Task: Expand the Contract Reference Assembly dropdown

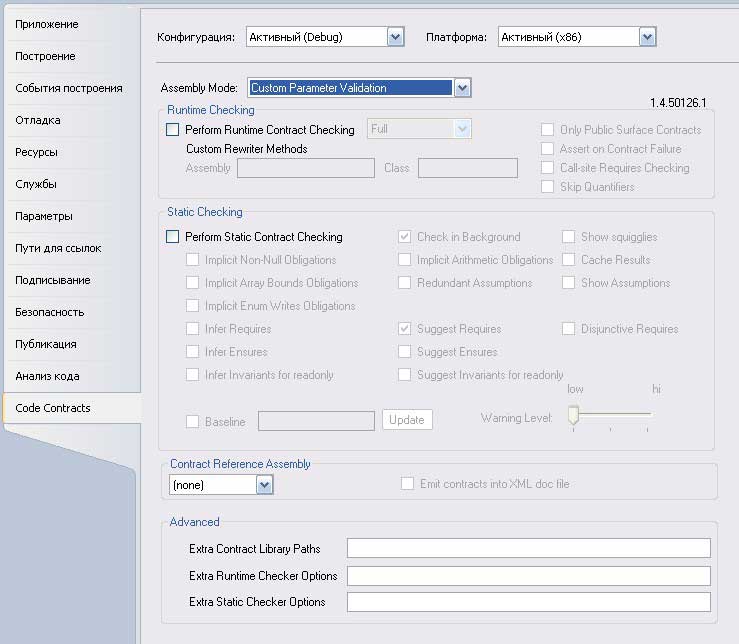Action: 264,485
